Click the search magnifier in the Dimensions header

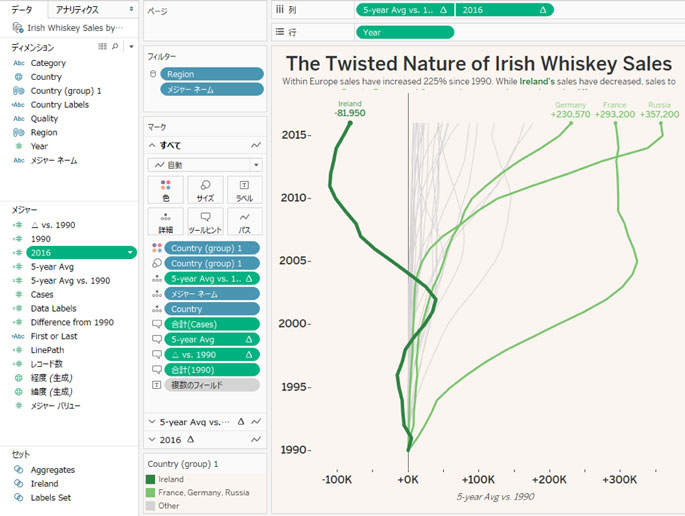pyautogui.click(x=116, y=47)
